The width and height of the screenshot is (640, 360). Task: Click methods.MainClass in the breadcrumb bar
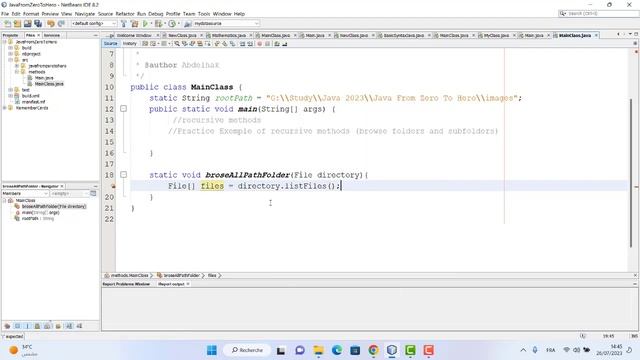coord(129,276)
